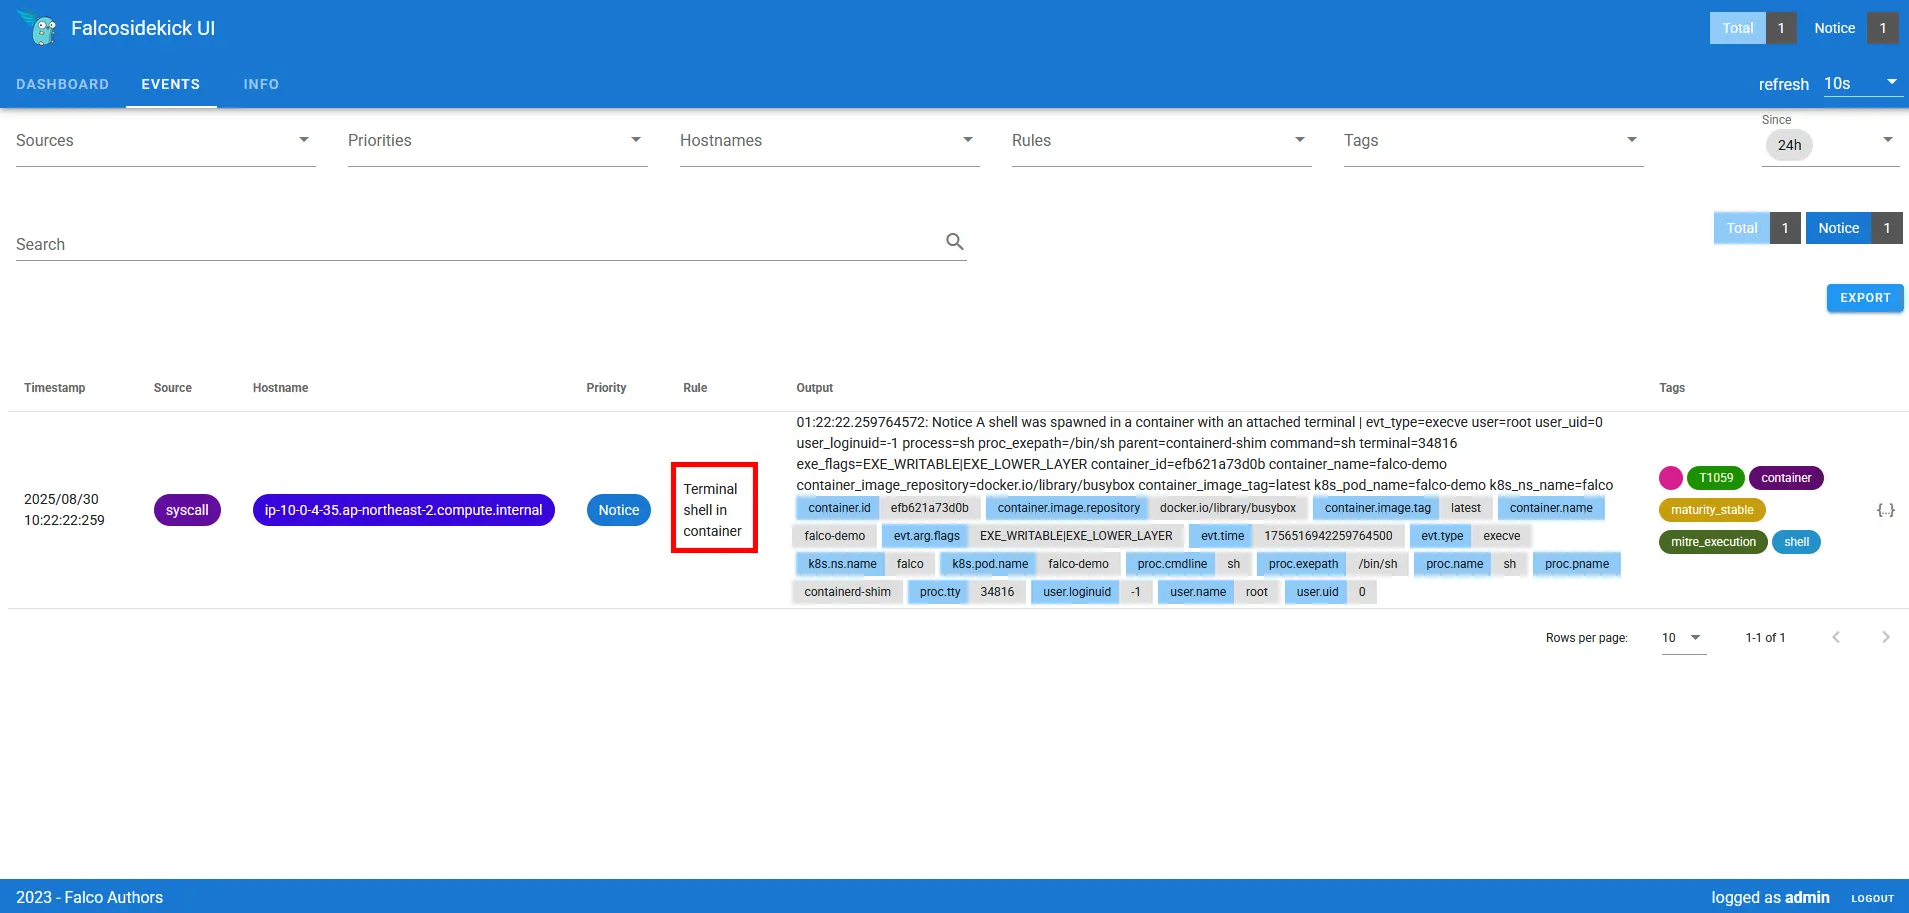Click the Output column header
Screen dimensions: 1909x913
click(815, 388)
